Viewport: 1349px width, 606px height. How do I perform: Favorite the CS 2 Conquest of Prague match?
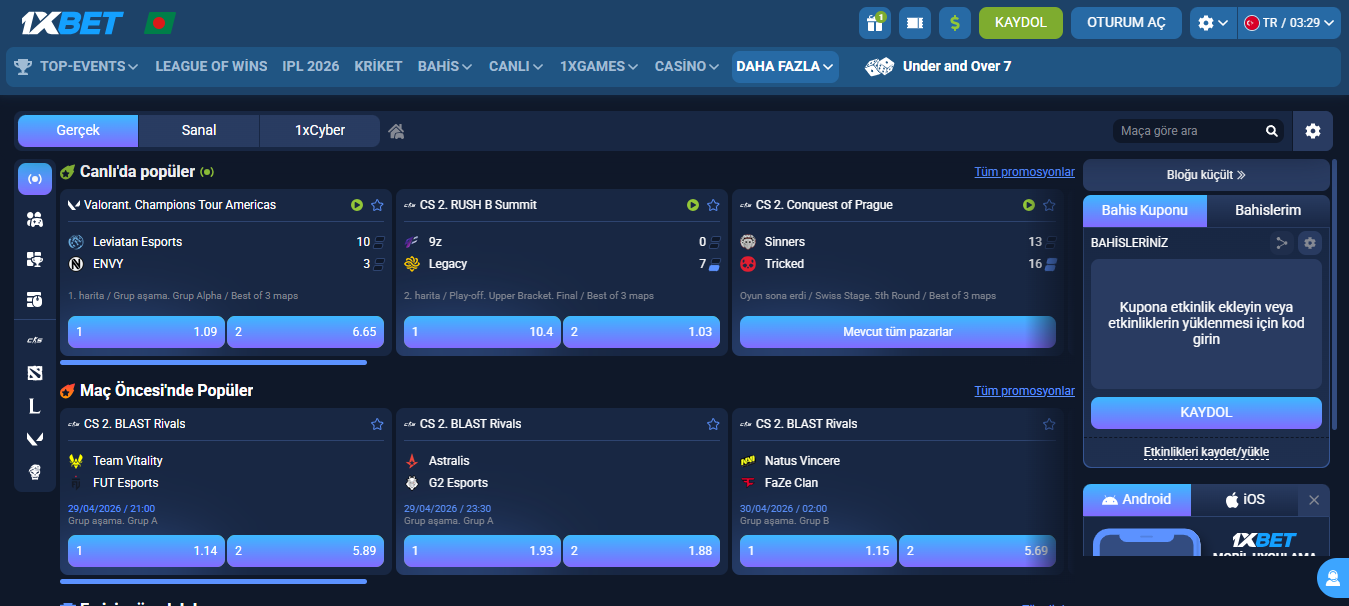coord(1049,205)
